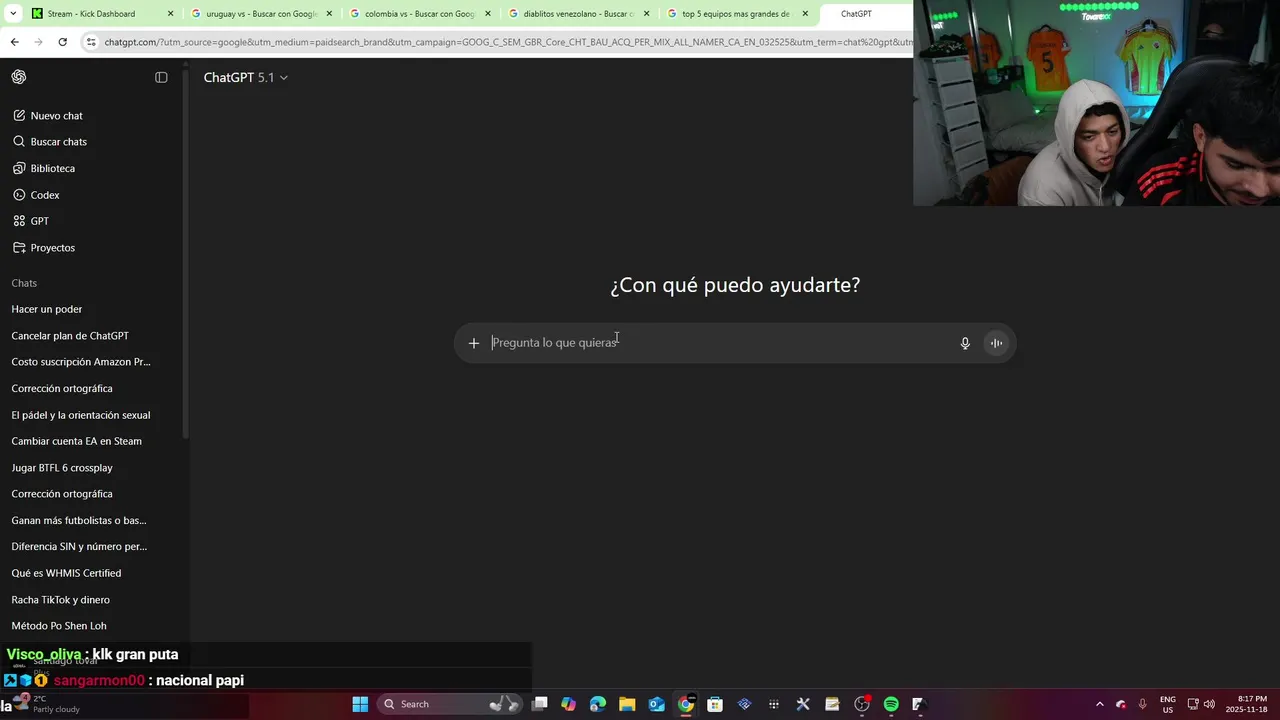
Task: Show hidden system tray icons
Action: 1100,704
